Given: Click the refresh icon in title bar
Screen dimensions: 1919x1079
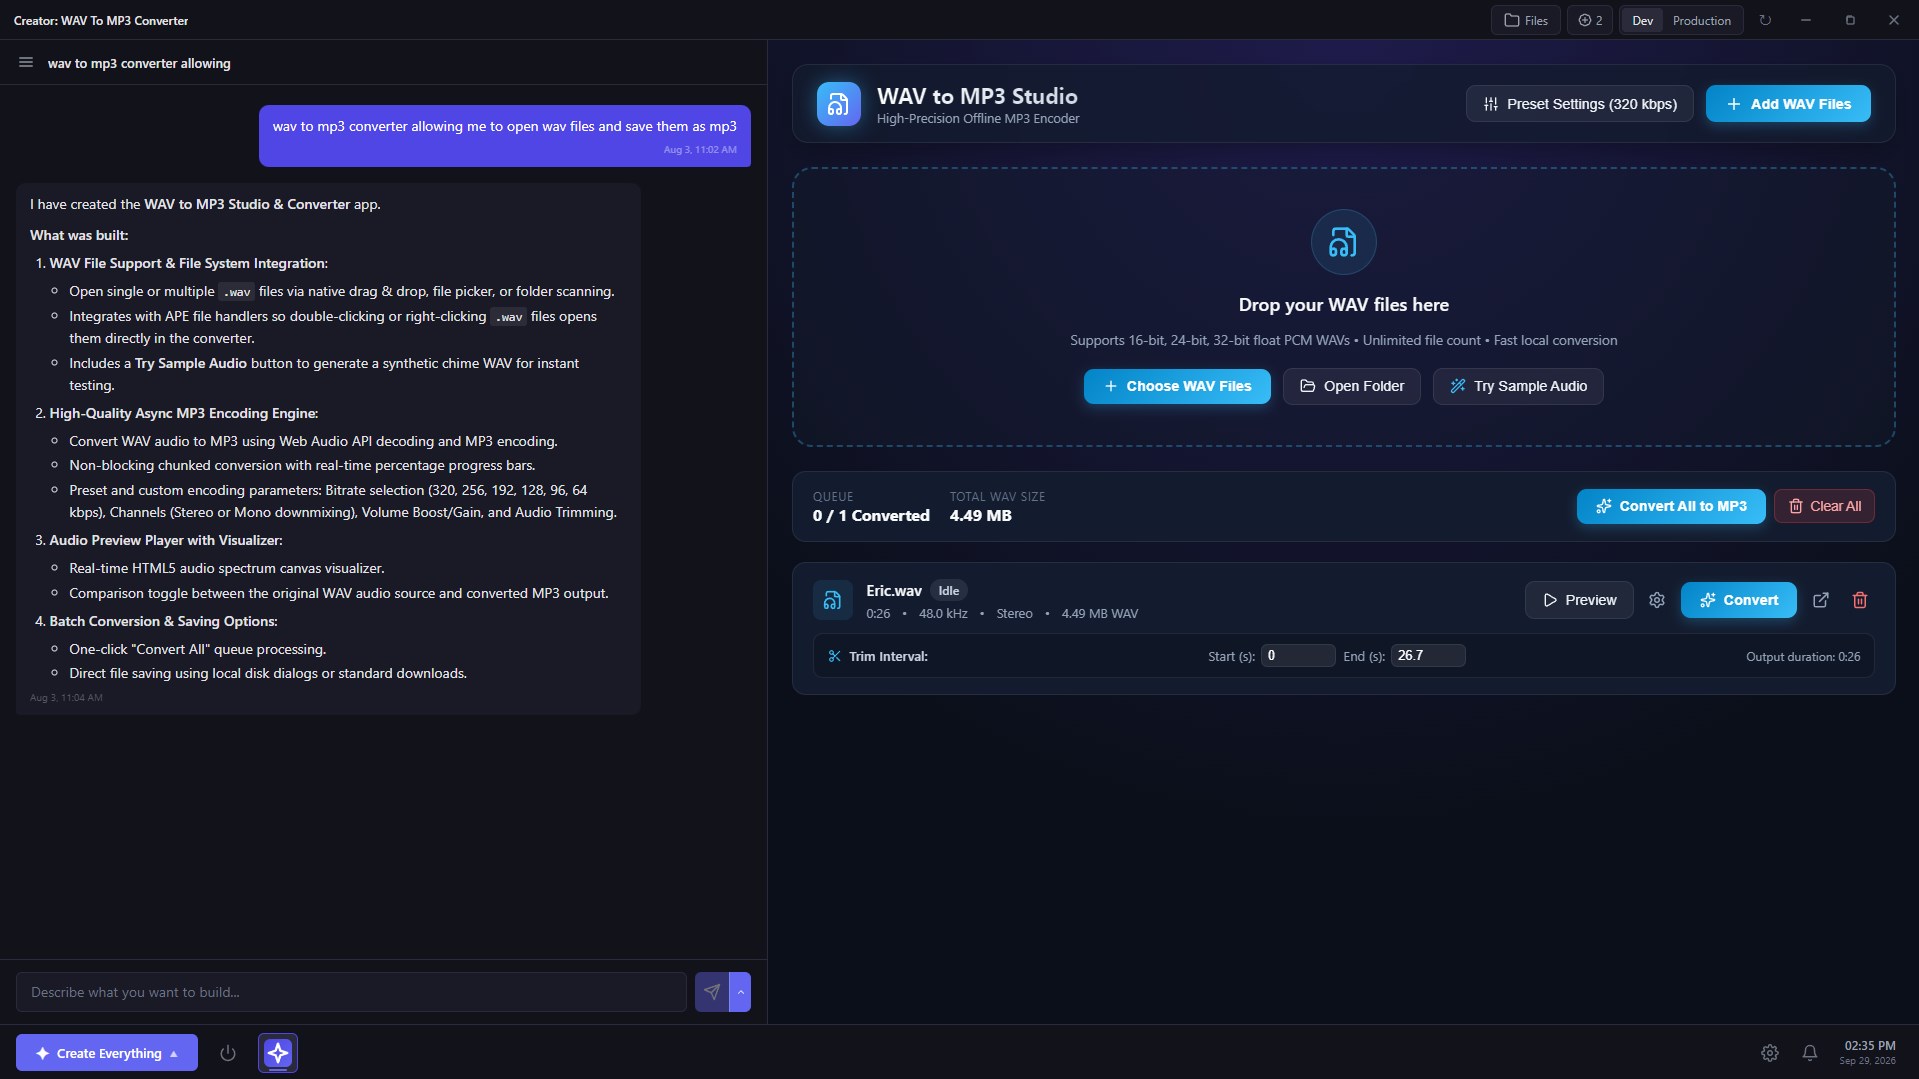Looking at the screenshot, I should pyautogui.click(x=1766, y=20).
